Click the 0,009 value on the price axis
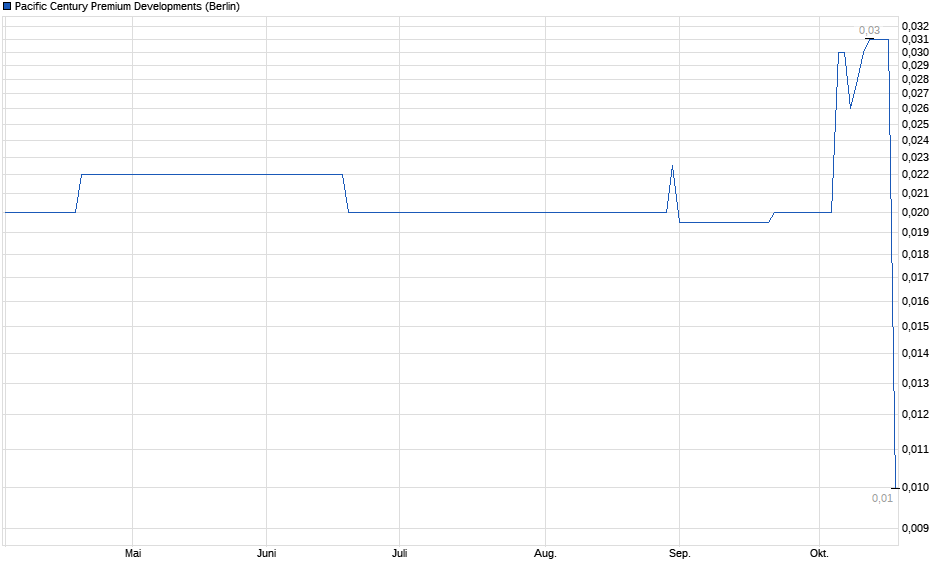This screenshot has height=579, width=940. (915, 528)
